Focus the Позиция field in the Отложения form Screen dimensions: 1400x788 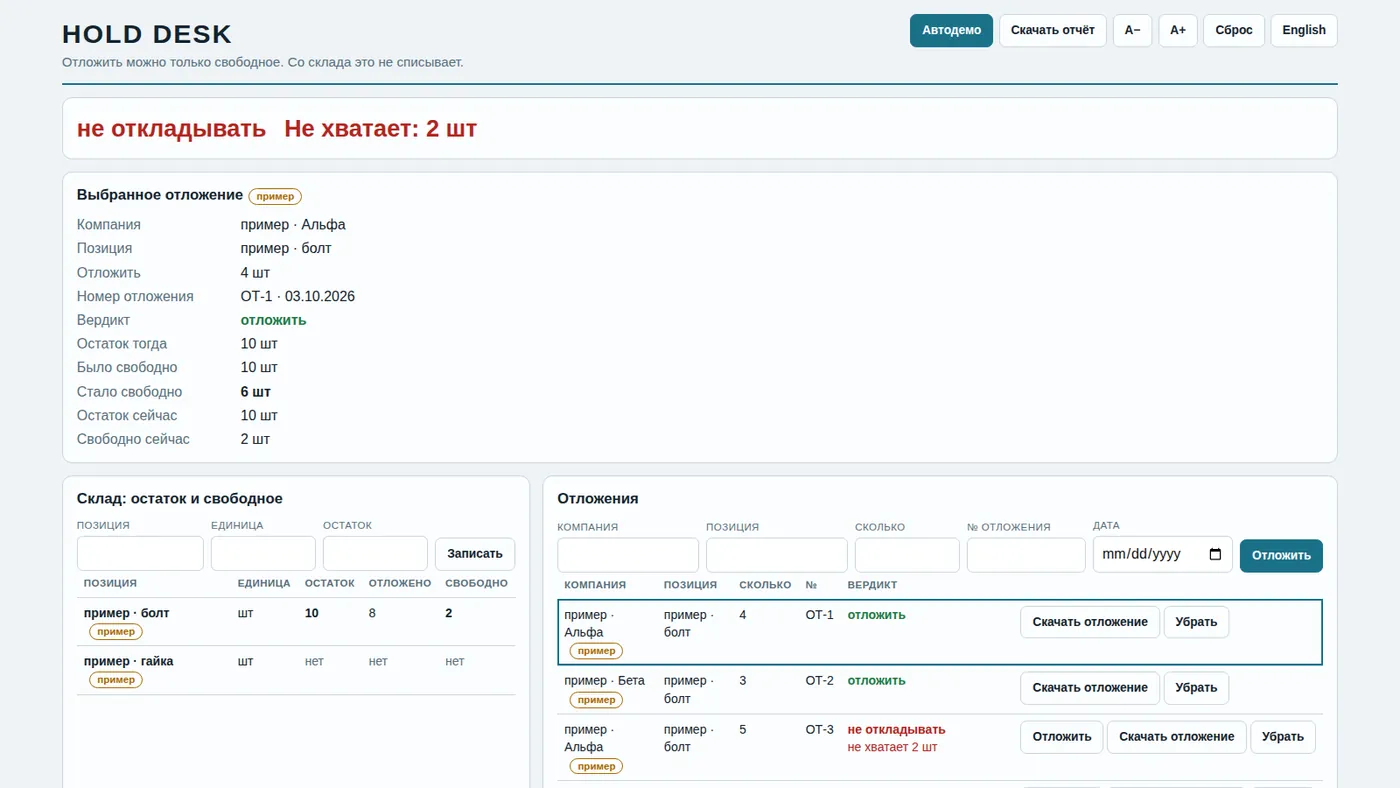coord(777,555)
